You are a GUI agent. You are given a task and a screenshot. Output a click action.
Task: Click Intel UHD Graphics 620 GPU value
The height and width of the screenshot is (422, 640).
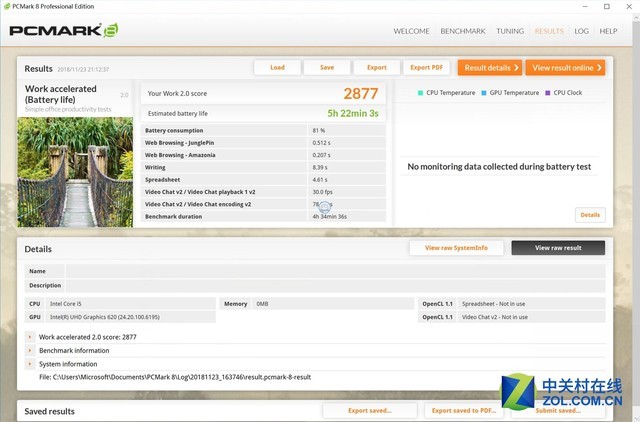pos(104,317)
